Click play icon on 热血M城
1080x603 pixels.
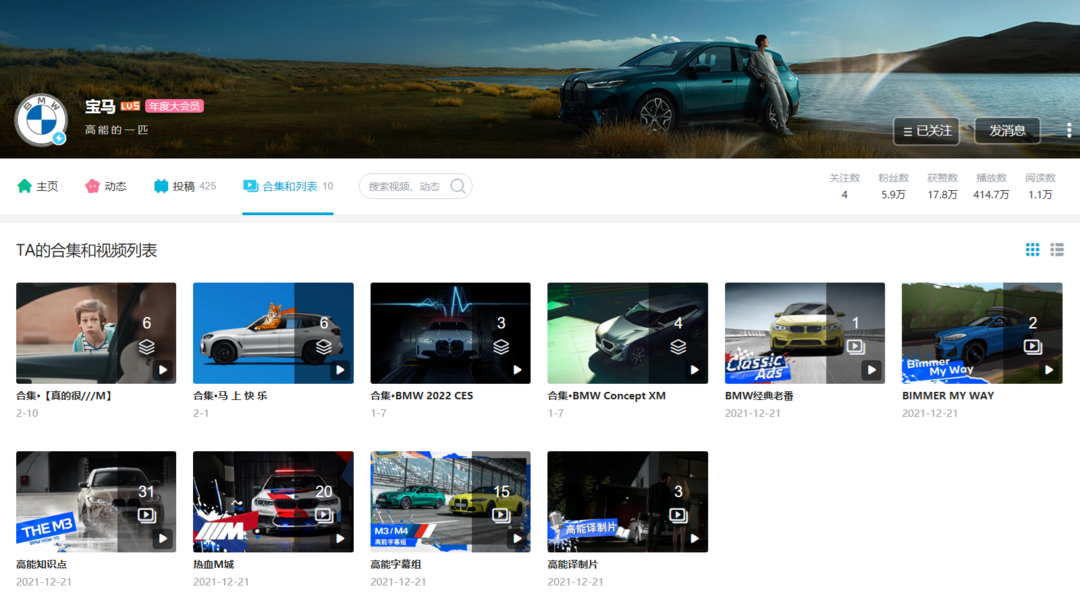point(340,539)
